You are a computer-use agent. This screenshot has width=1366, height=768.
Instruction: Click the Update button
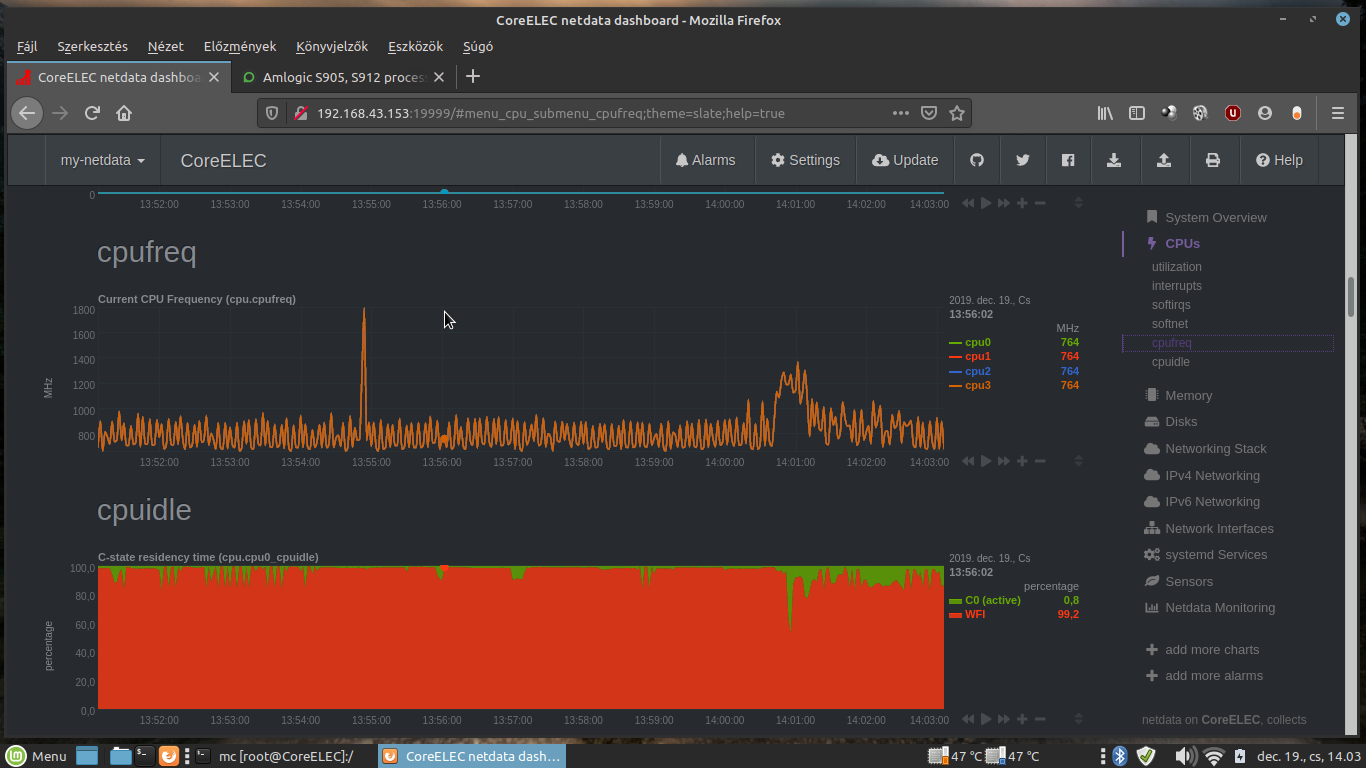coord(905,160)
